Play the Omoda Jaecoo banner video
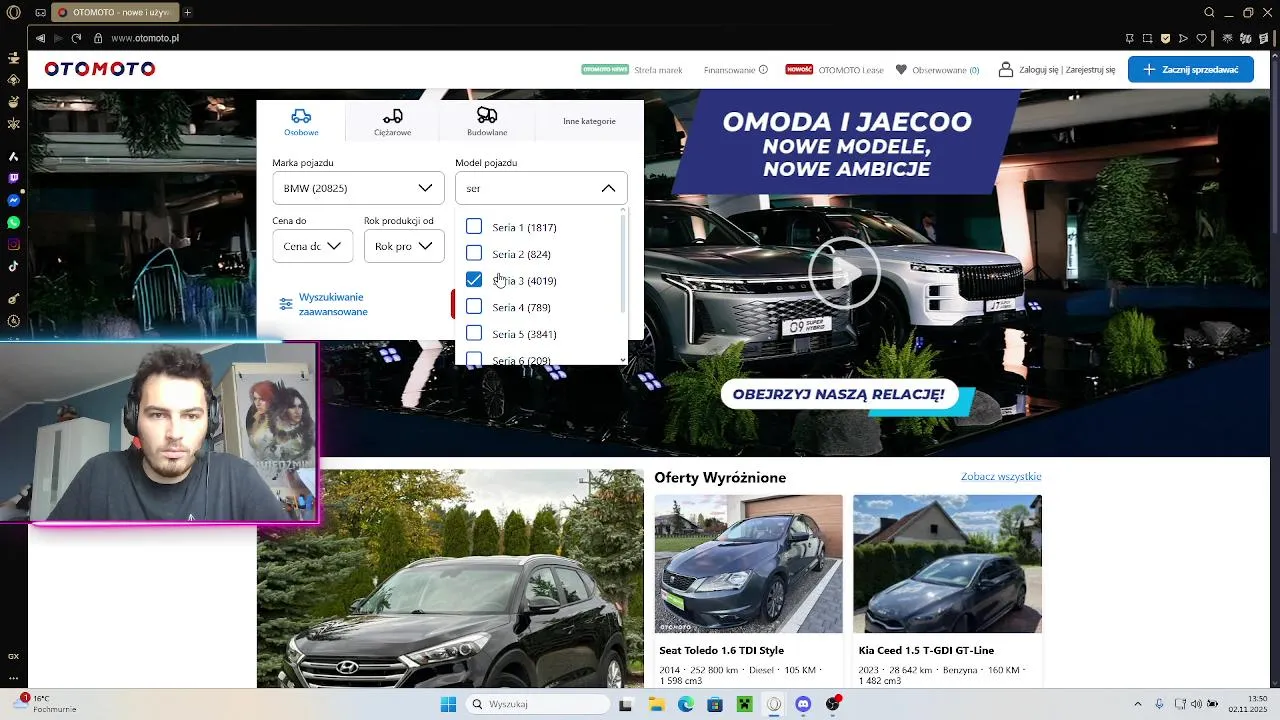Viewport: 1280px width, 720px height. (x=844, y=272)
